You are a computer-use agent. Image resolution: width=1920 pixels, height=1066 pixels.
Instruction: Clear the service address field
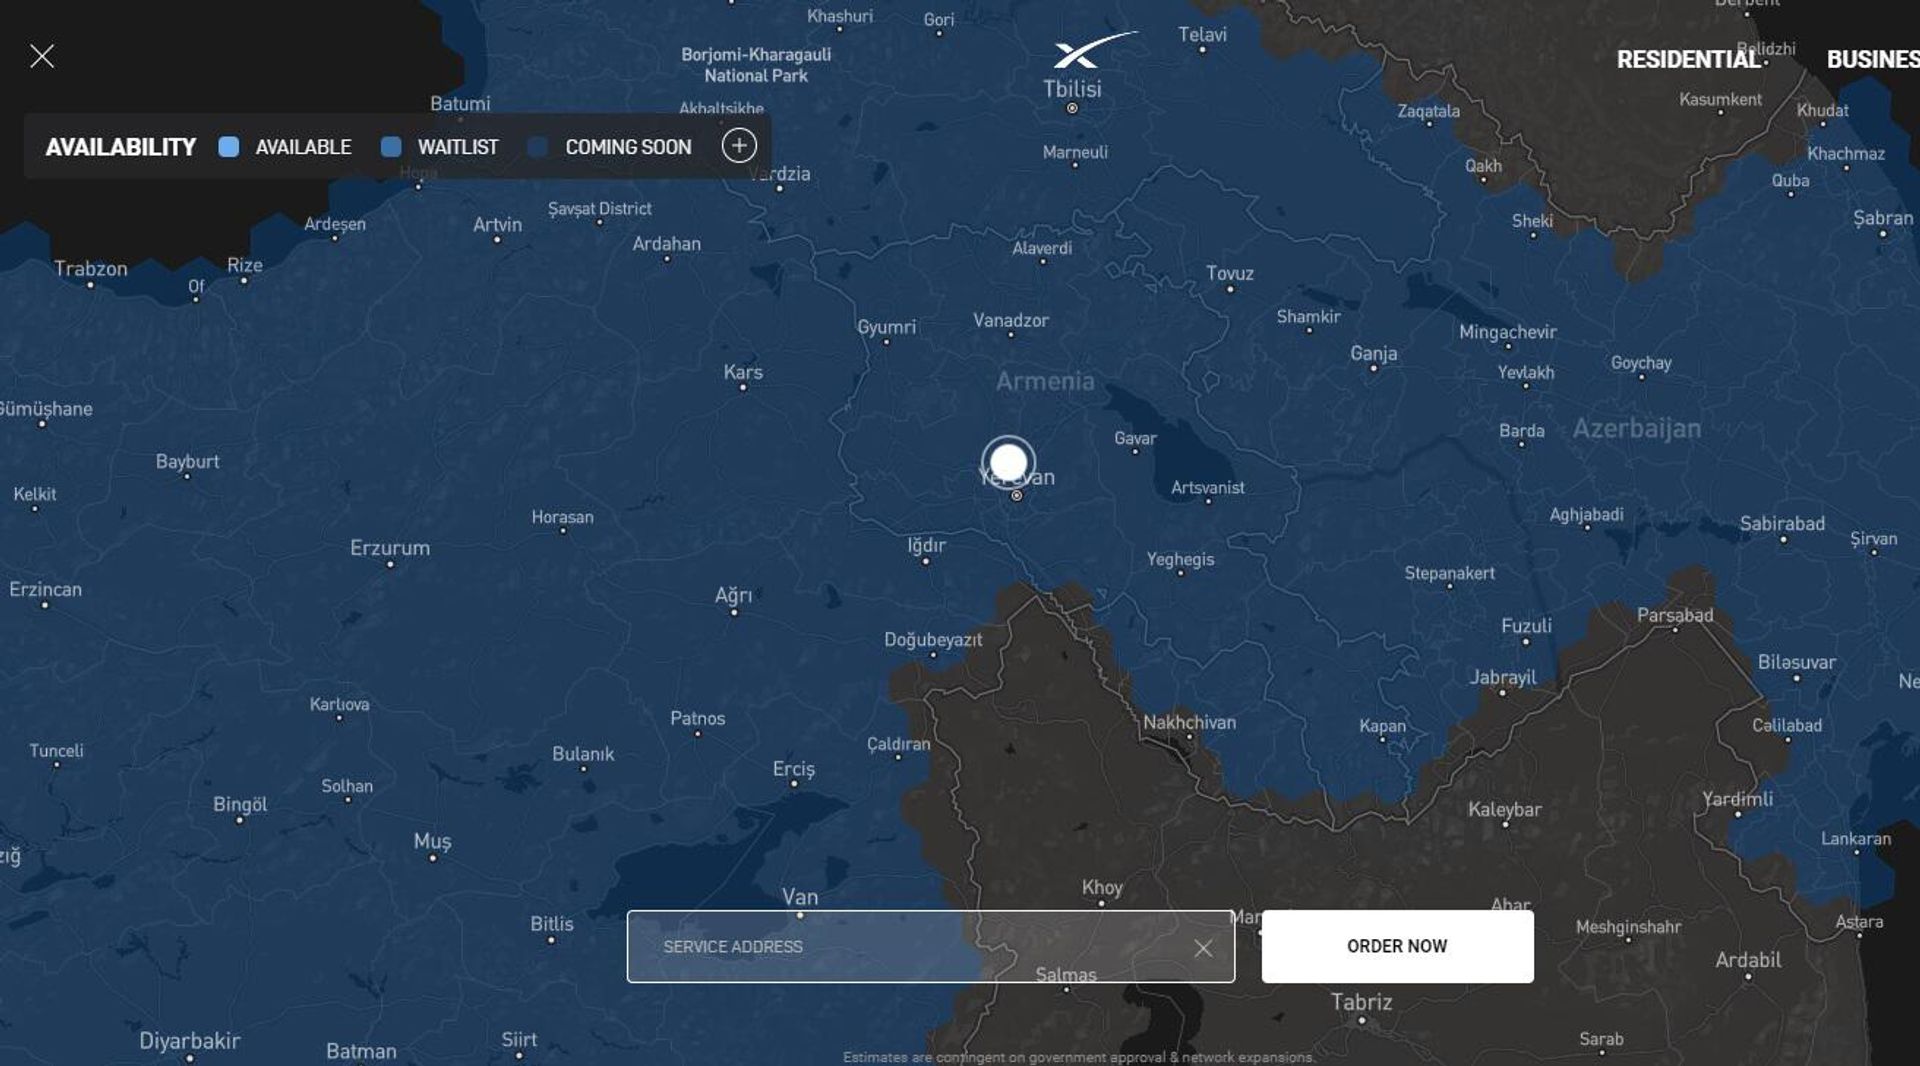pyautogui.click(x=1203, y=948)
